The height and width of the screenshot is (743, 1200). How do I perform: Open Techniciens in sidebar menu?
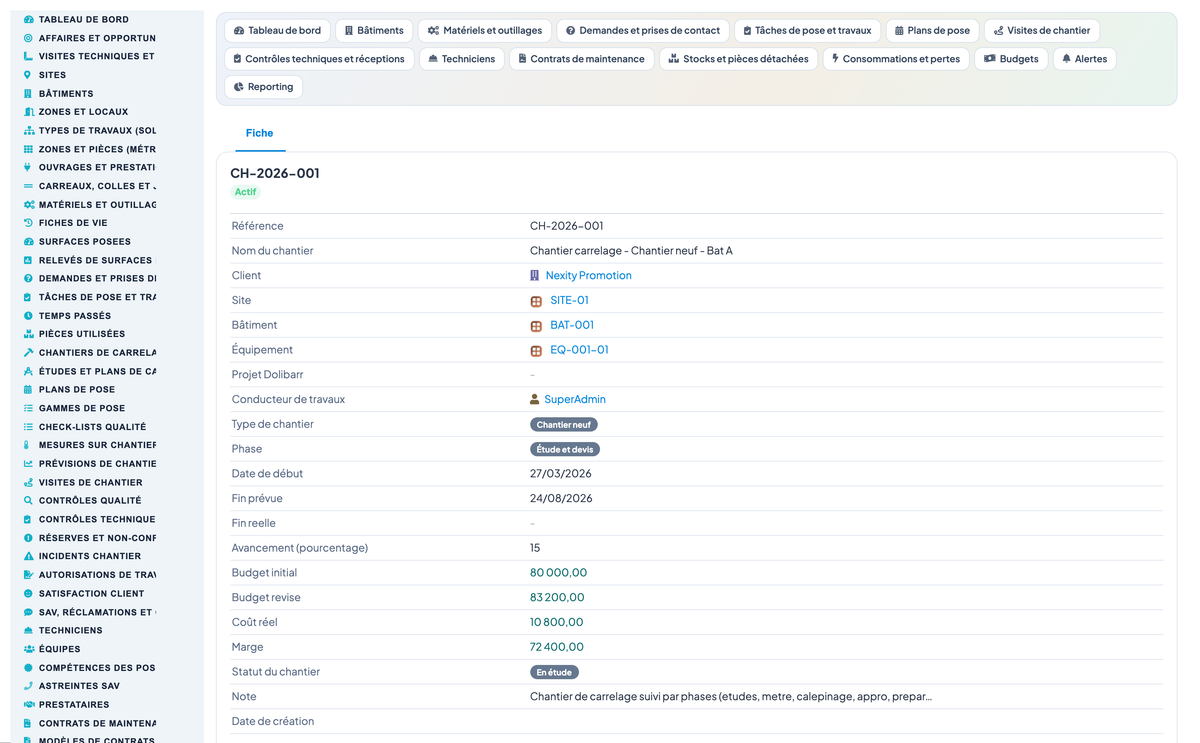(70, 630)
